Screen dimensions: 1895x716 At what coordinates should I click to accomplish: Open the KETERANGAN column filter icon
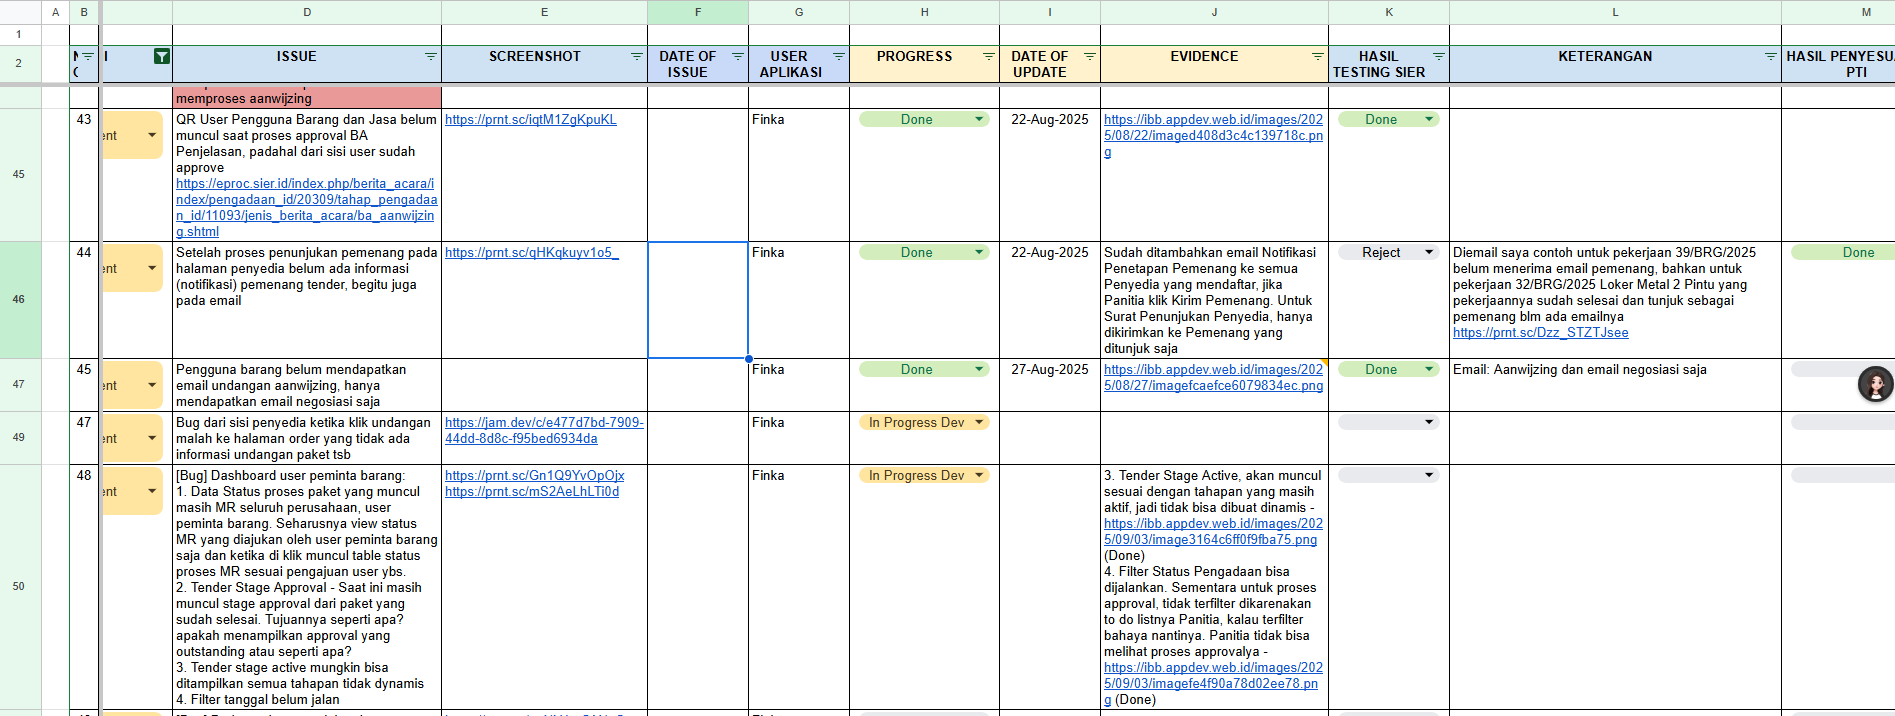[1770, 57]
